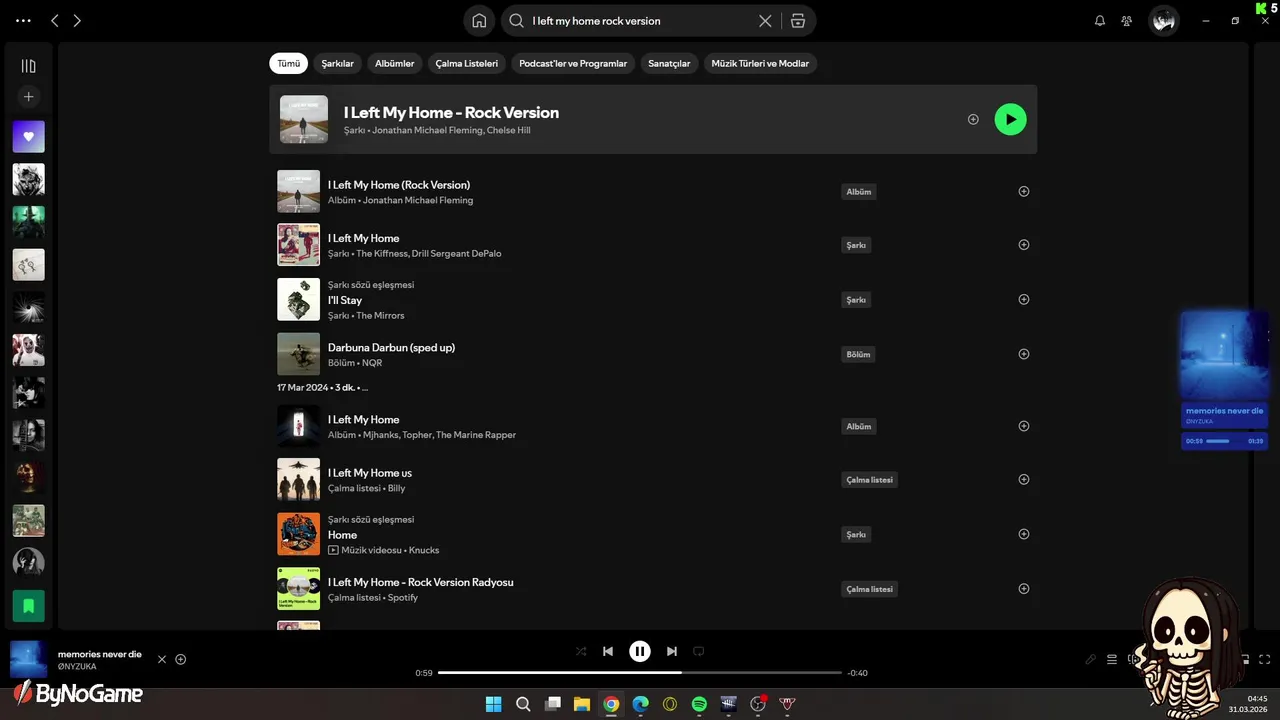1280x720 pixels.
Task: Skip to previous track
Action: 608,651
